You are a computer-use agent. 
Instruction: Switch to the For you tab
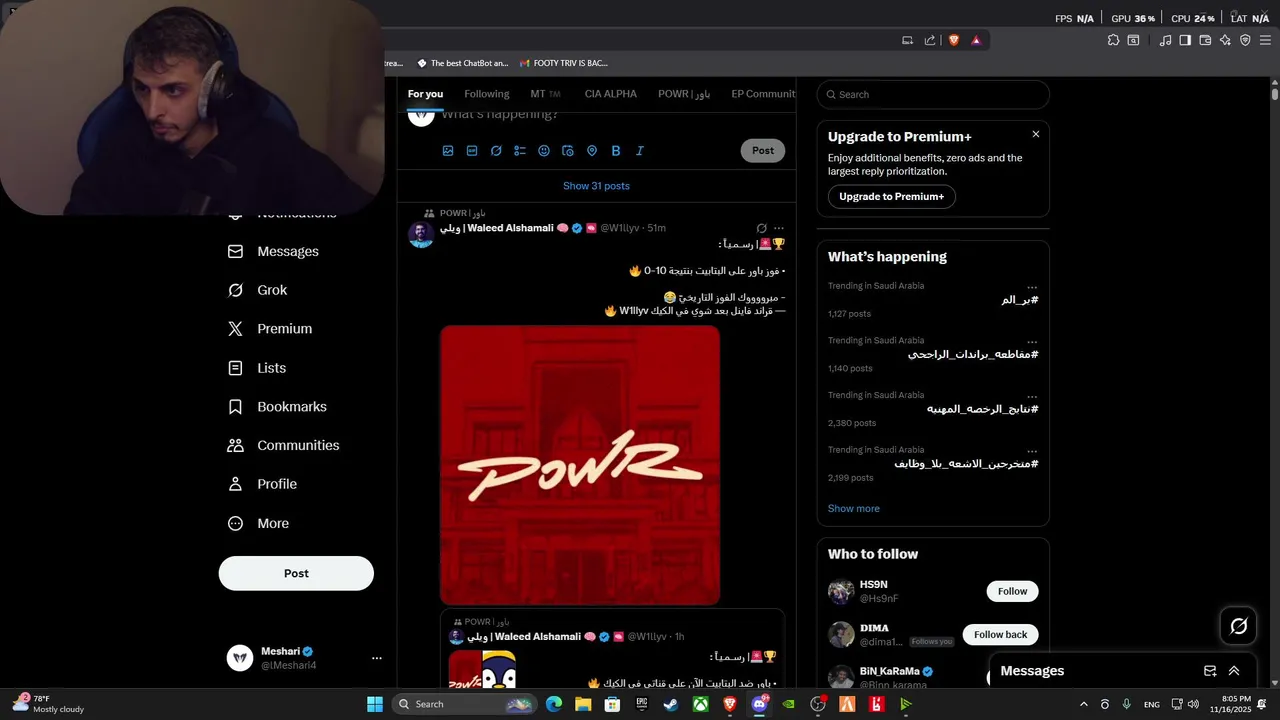[x=425, y=94]
